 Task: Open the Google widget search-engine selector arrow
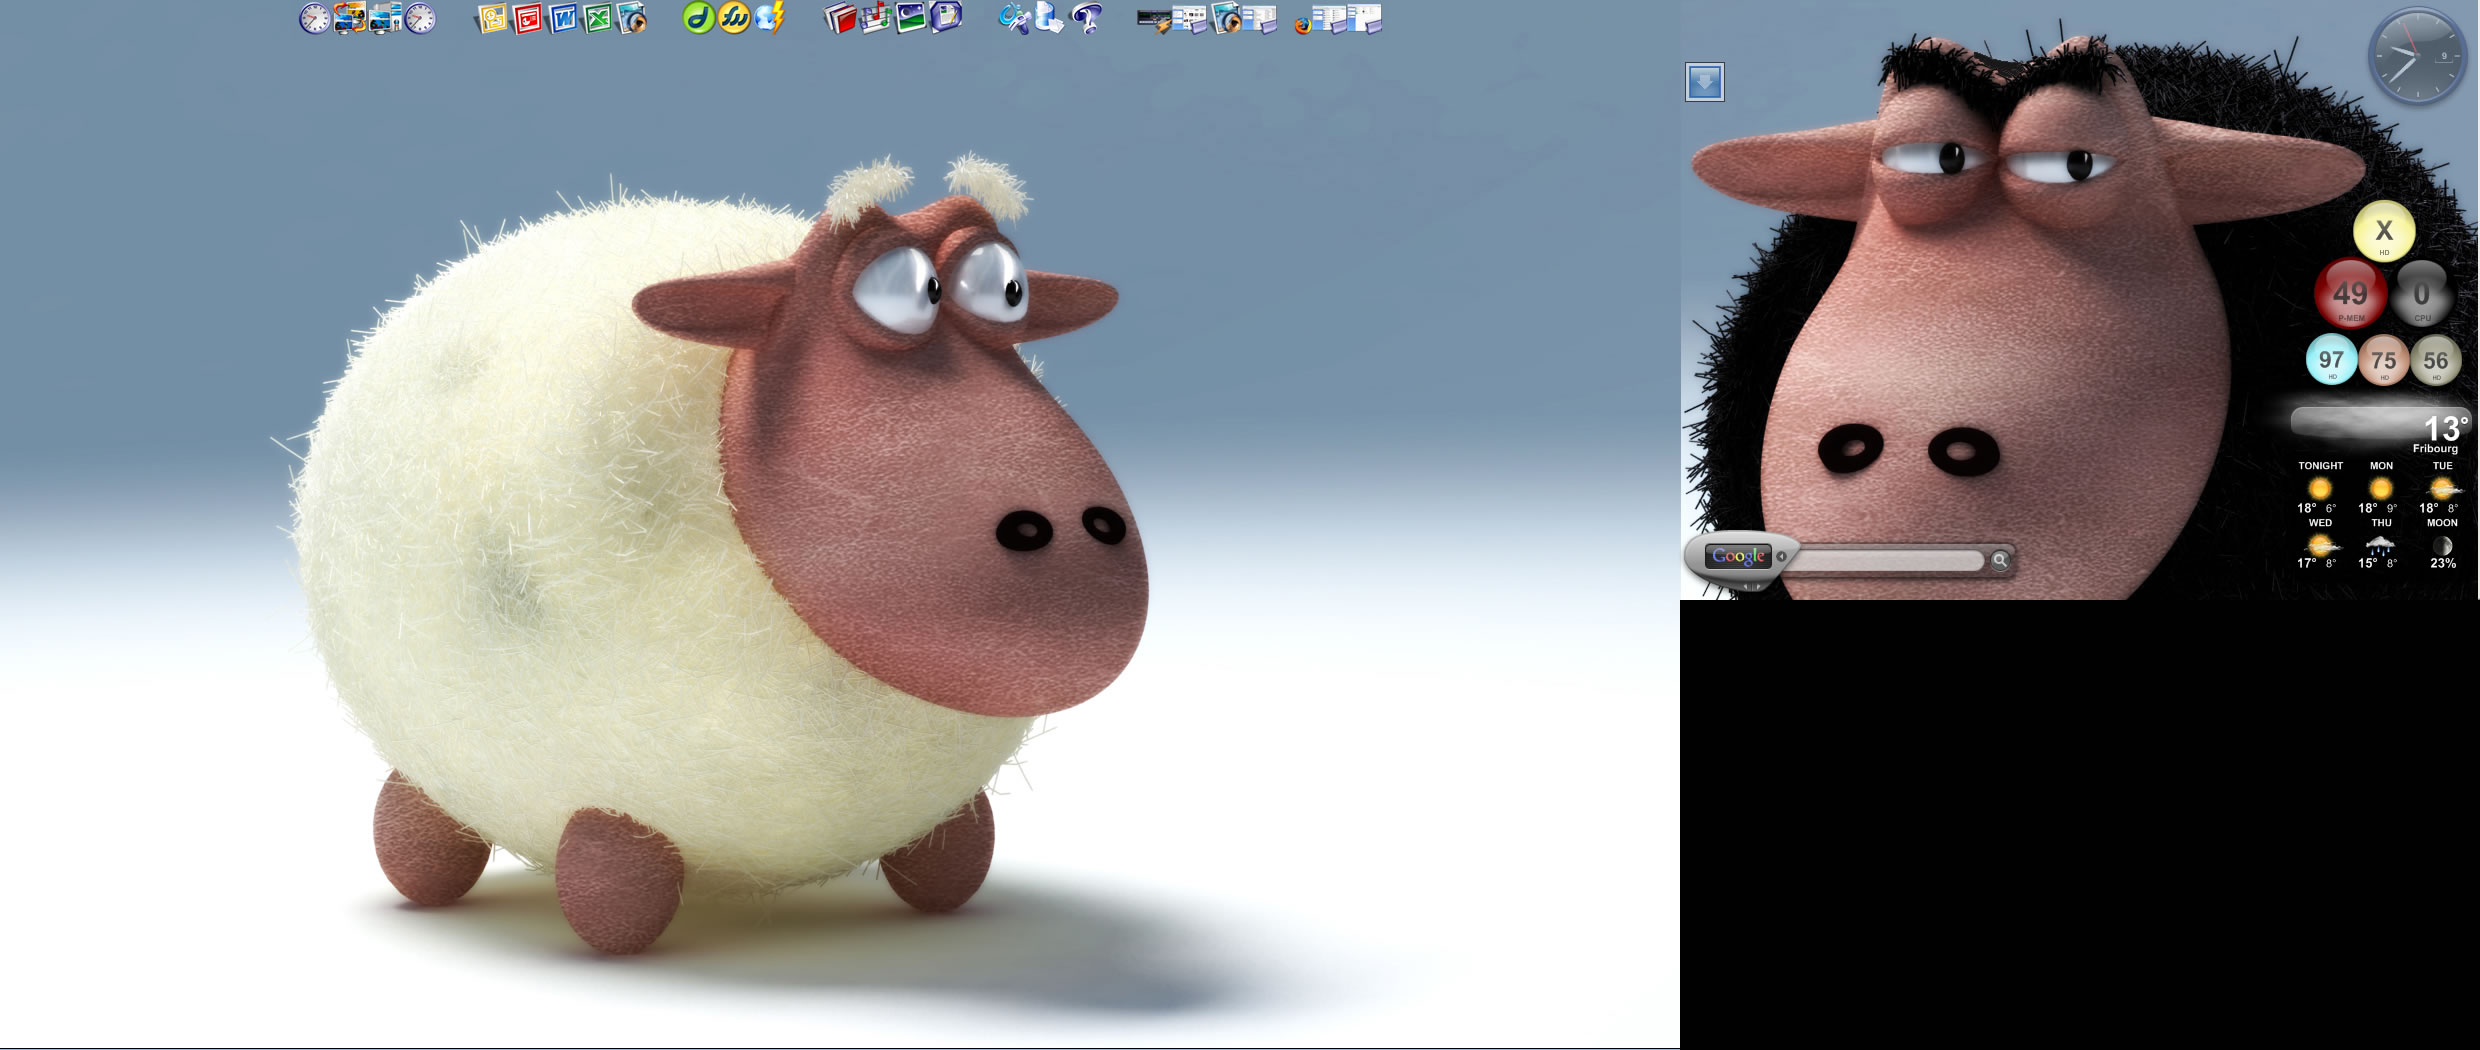tap(1781, 557)
